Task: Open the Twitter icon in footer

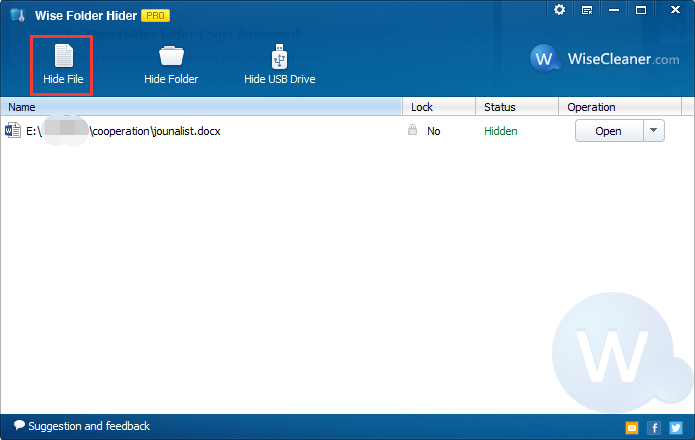Action: [x=675, y=428]
